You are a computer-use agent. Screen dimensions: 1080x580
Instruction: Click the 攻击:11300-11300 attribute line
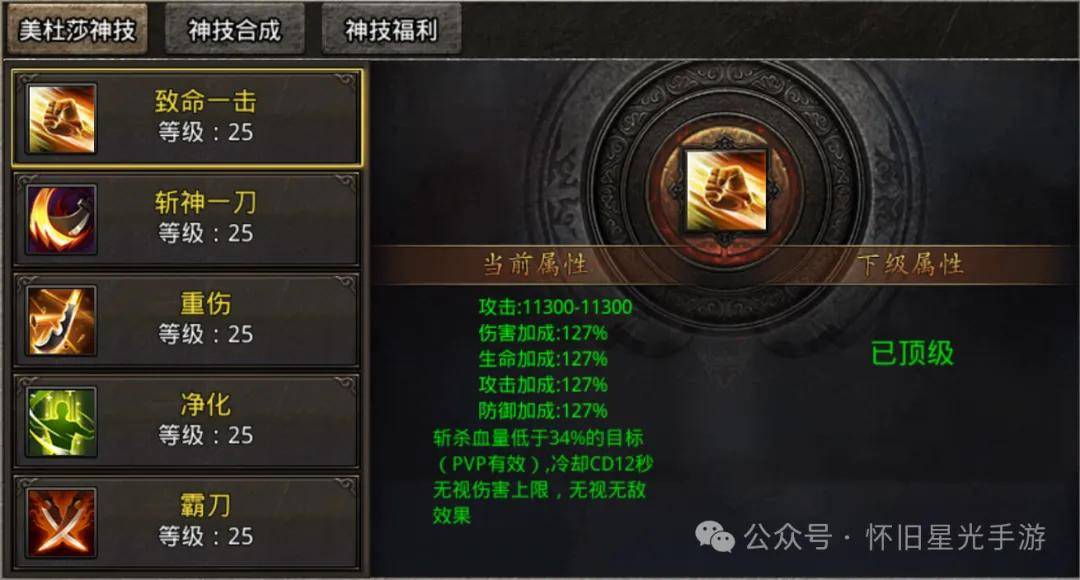pos(555,307)
